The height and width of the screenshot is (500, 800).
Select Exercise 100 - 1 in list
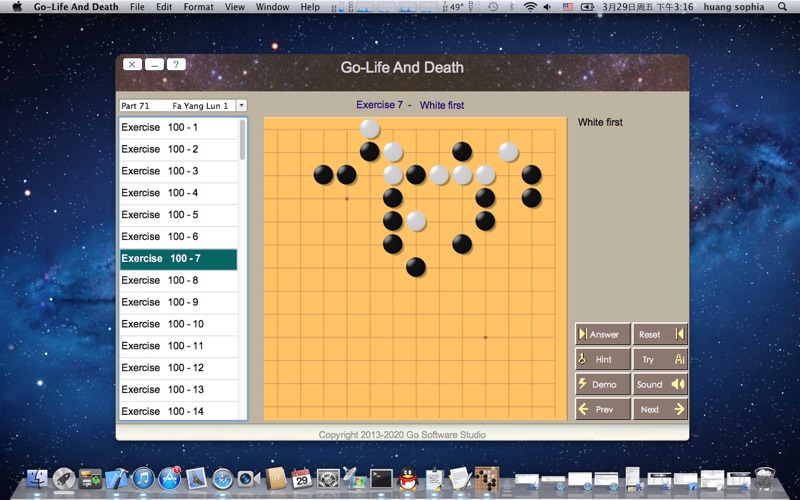(x=179, y=128)
